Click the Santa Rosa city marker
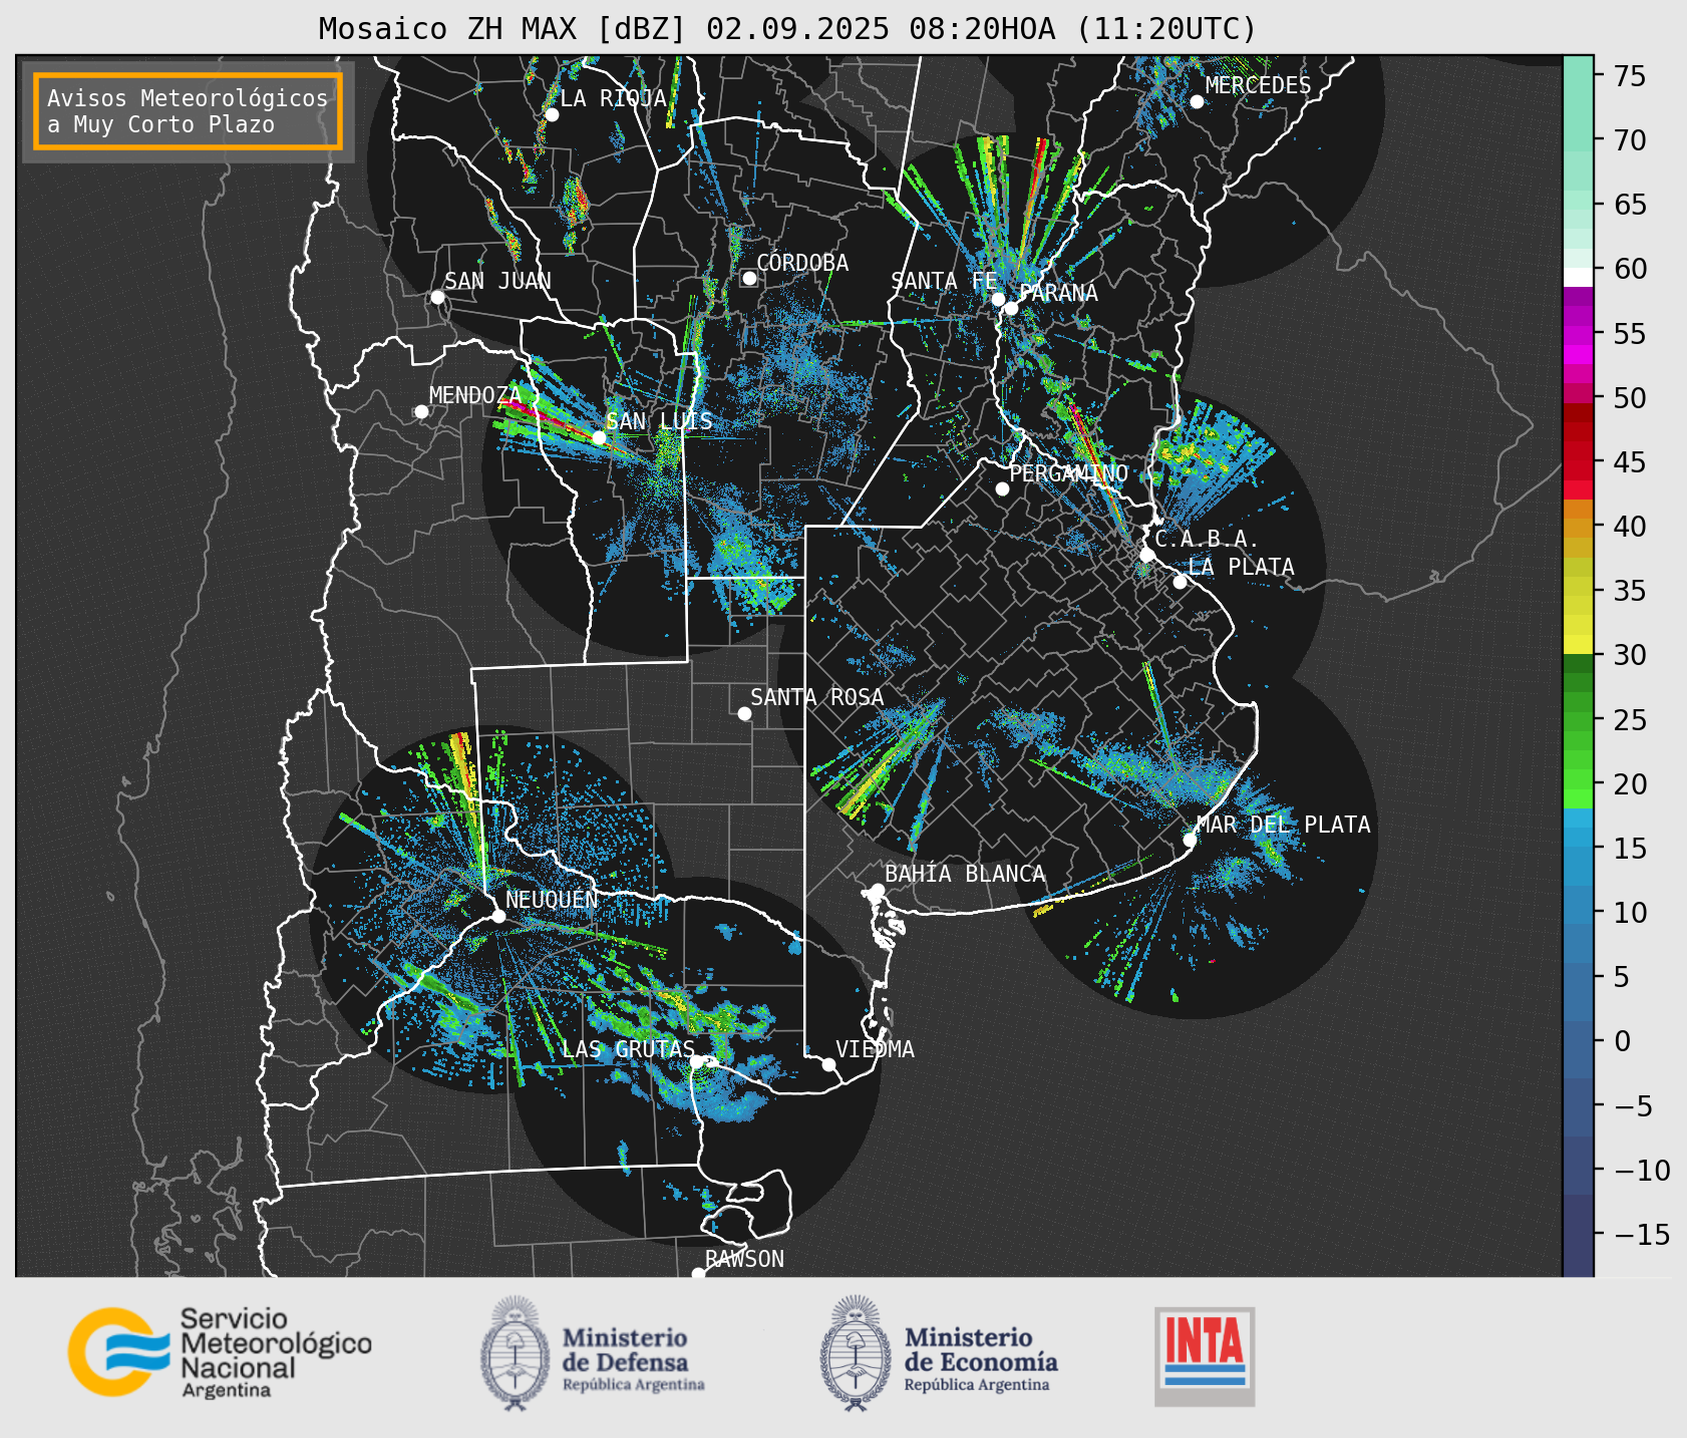 point(744,713)
